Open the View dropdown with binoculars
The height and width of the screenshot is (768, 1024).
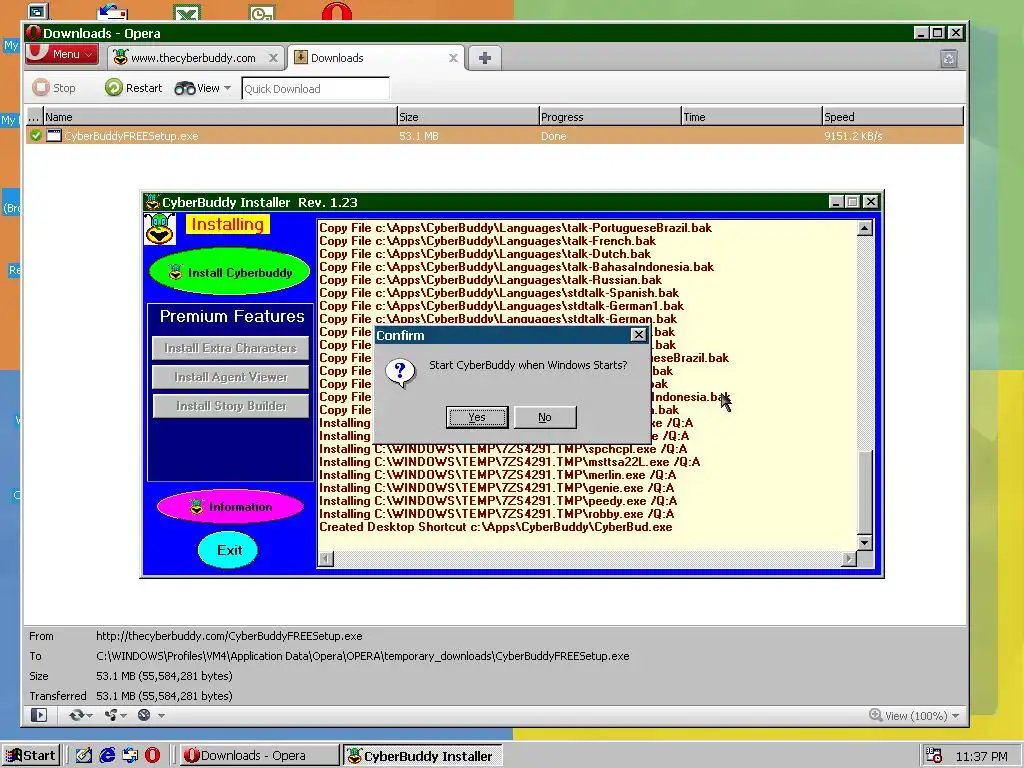(x=202, y=88)
